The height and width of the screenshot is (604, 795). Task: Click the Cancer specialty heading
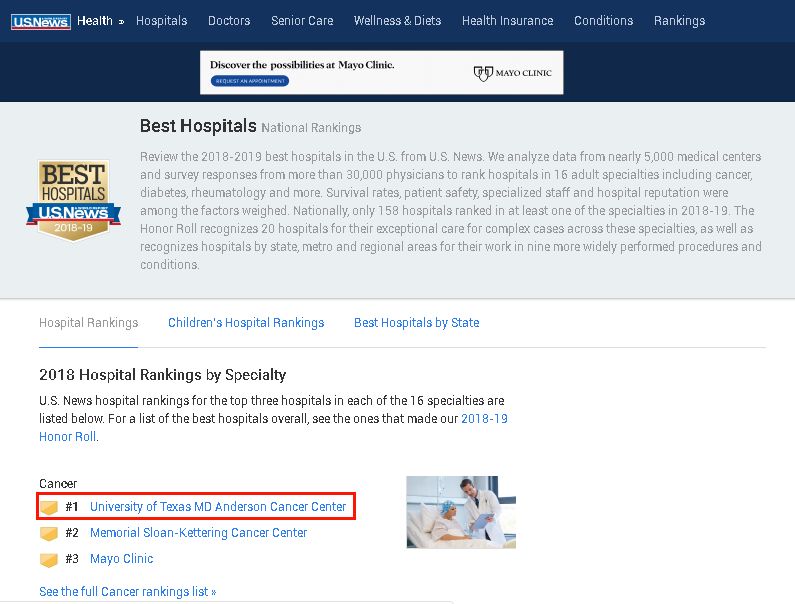pyautogui.click(x=58, y=484)
